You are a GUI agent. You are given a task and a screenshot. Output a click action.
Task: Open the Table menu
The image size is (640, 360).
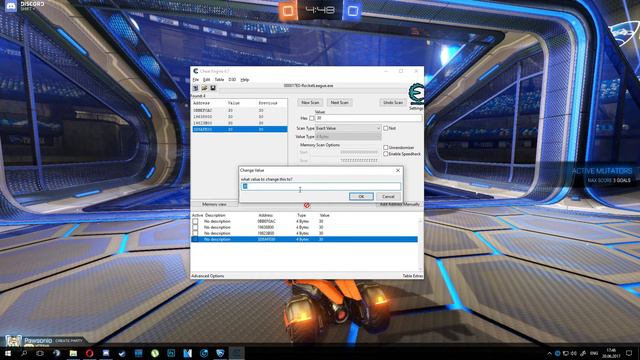pos(219,80)
